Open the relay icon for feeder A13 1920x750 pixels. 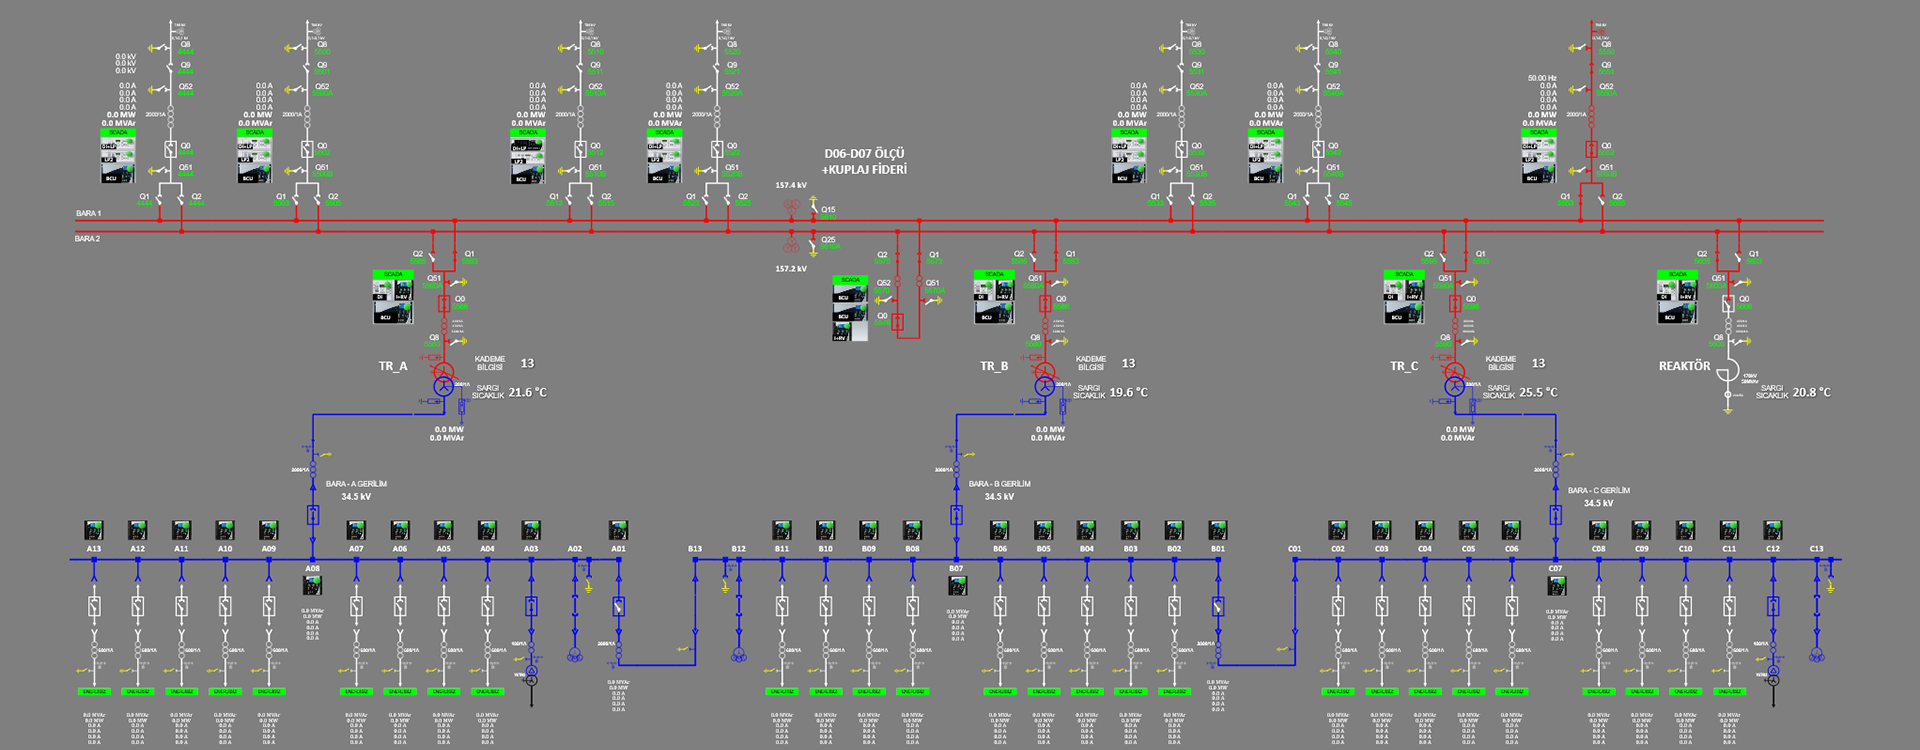[x=94, y=530]
